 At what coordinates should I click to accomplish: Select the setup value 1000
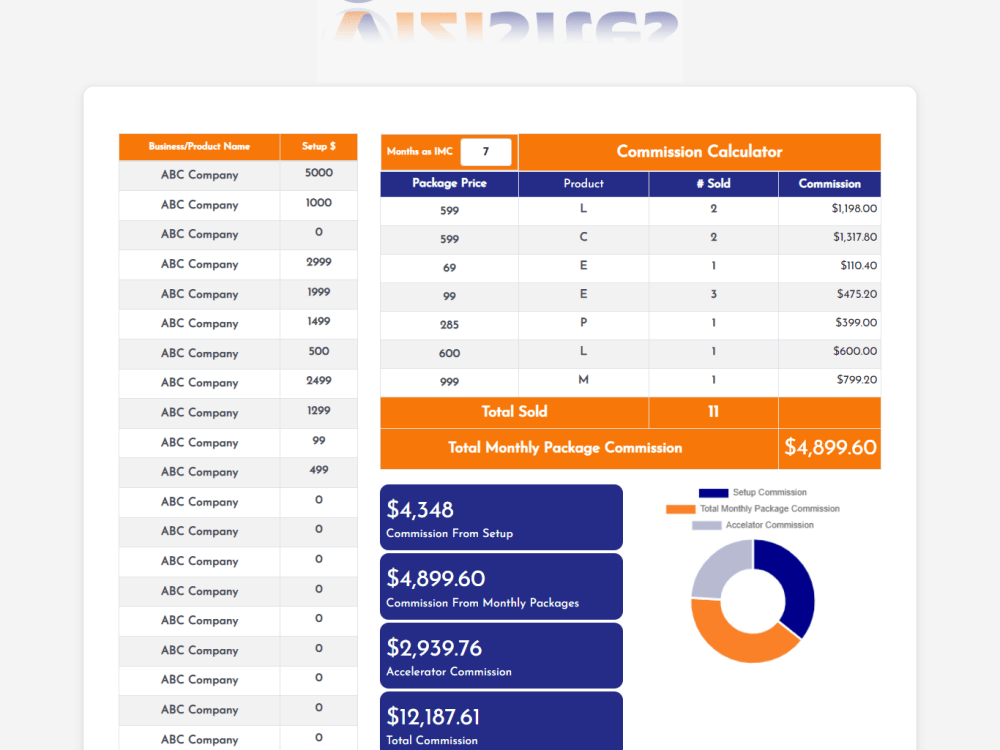(x=319, y=203)
